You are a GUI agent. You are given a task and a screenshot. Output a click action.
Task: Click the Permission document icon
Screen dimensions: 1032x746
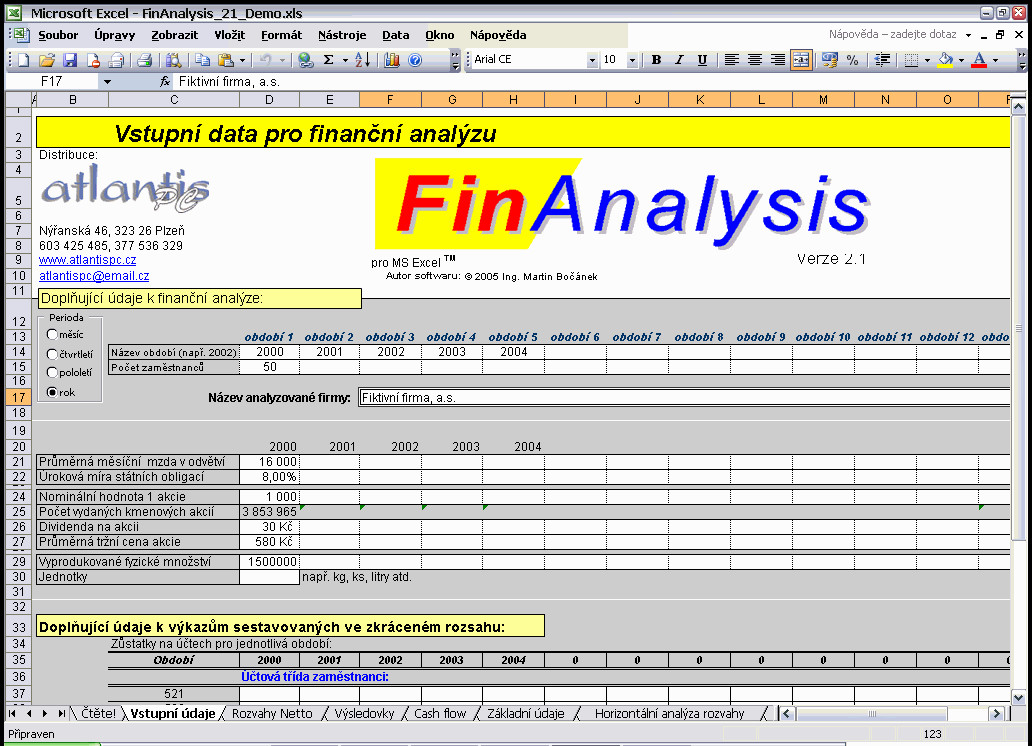[x=93, y=61]
